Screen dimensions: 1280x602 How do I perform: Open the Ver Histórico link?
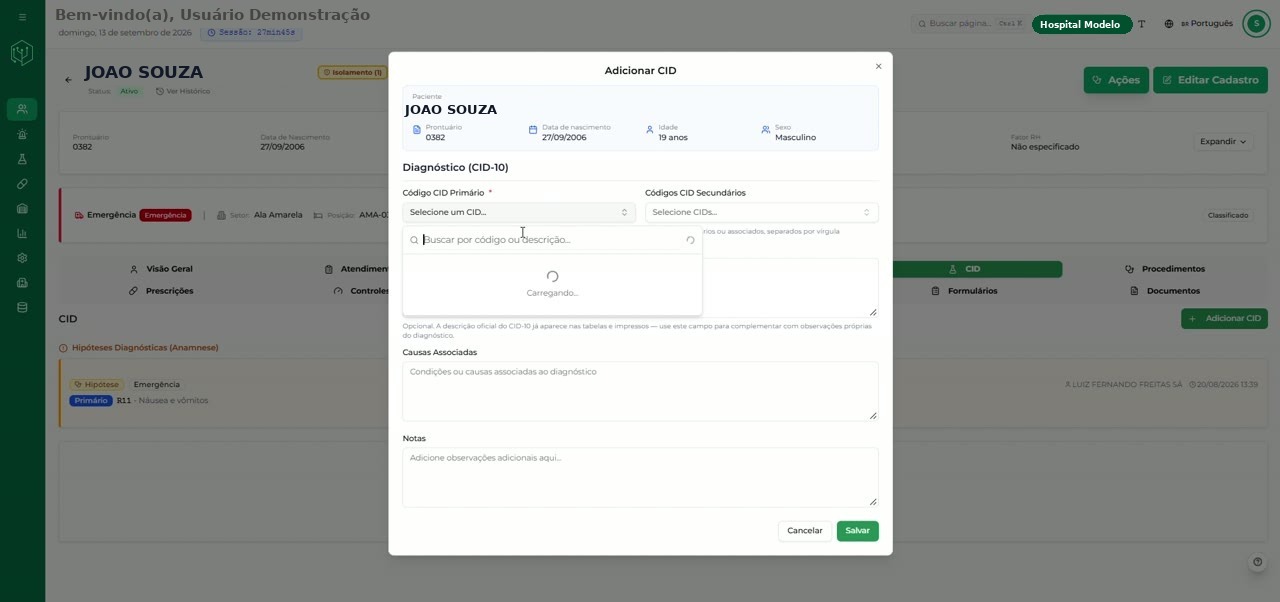click(183, 91)
